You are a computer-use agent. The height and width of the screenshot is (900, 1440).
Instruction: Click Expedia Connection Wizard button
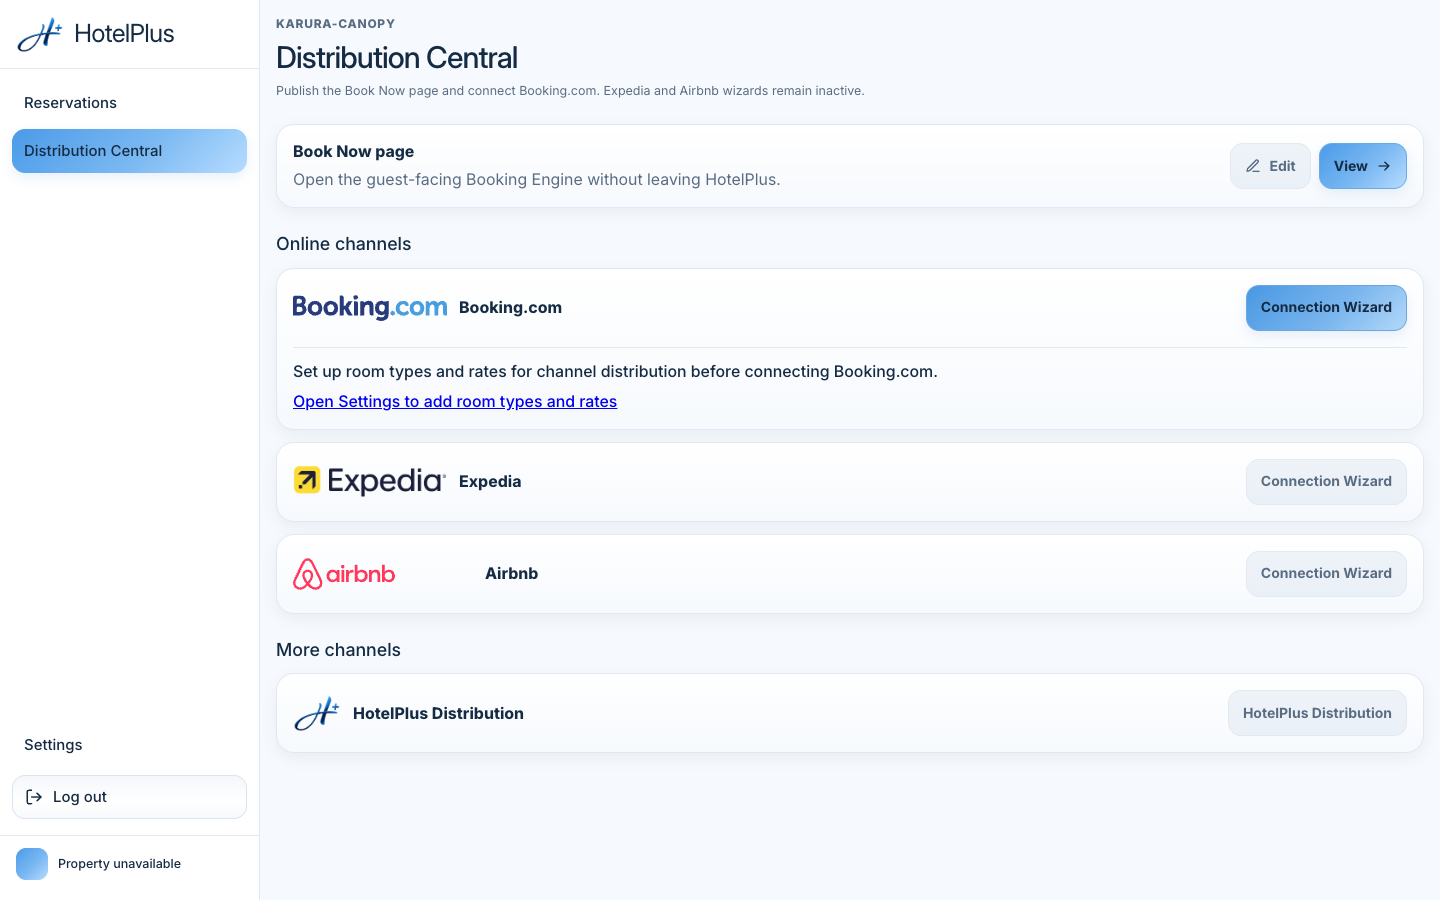point(1326,482)
